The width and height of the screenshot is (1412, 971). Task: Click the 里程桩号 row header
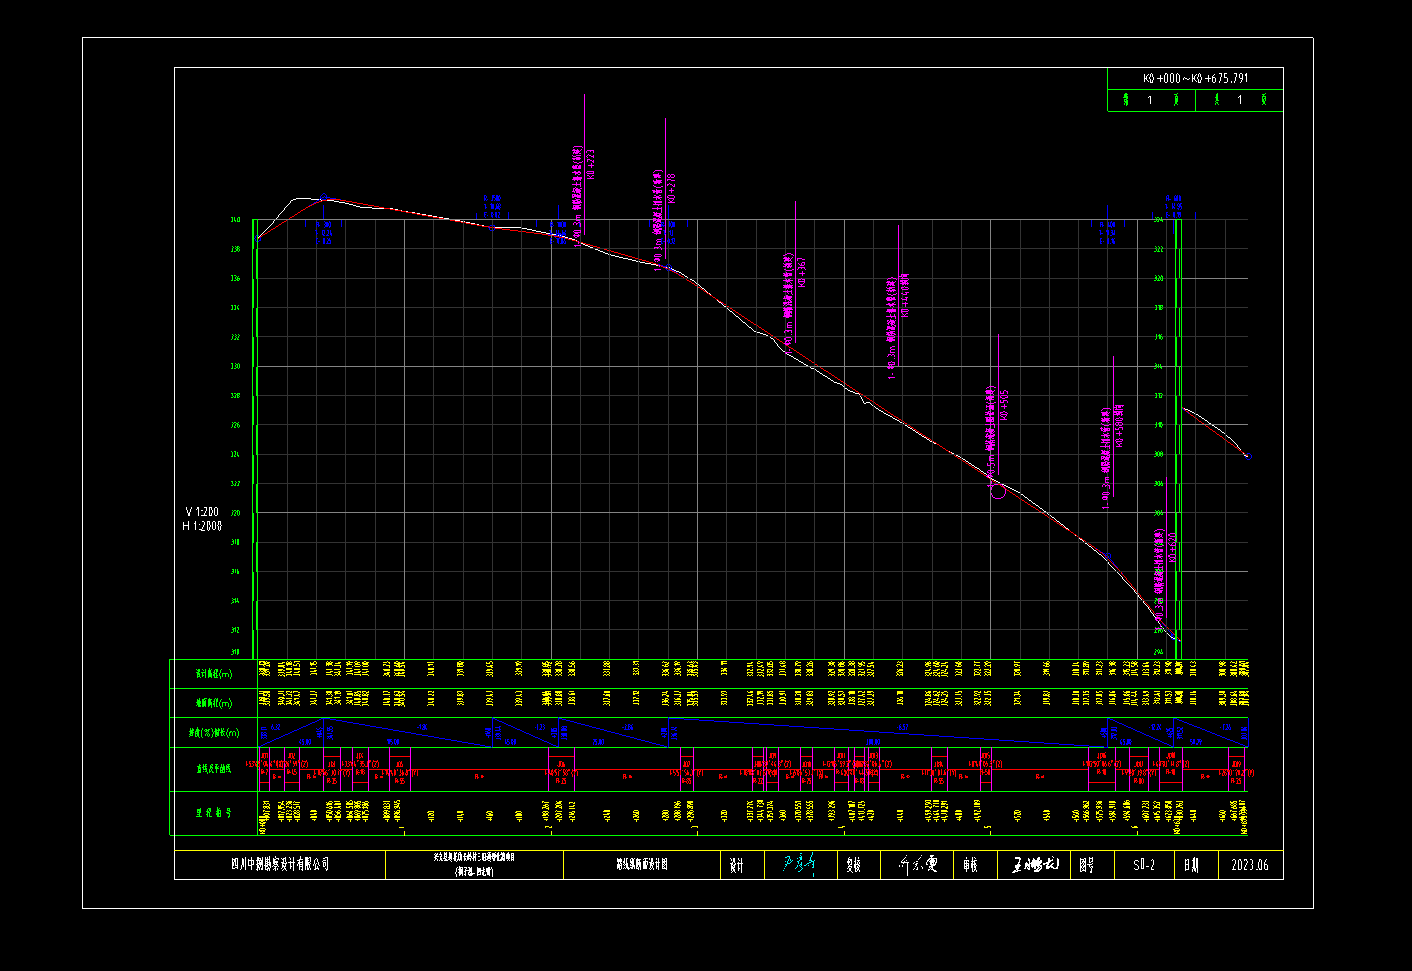tap(213, 813)
